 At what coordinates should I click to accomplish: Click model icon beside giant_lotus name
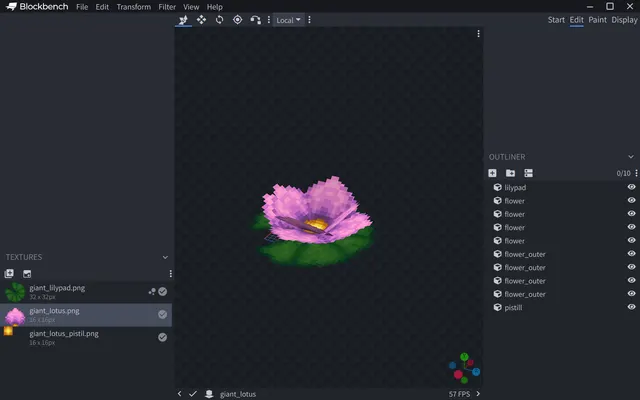coord(209,394)
